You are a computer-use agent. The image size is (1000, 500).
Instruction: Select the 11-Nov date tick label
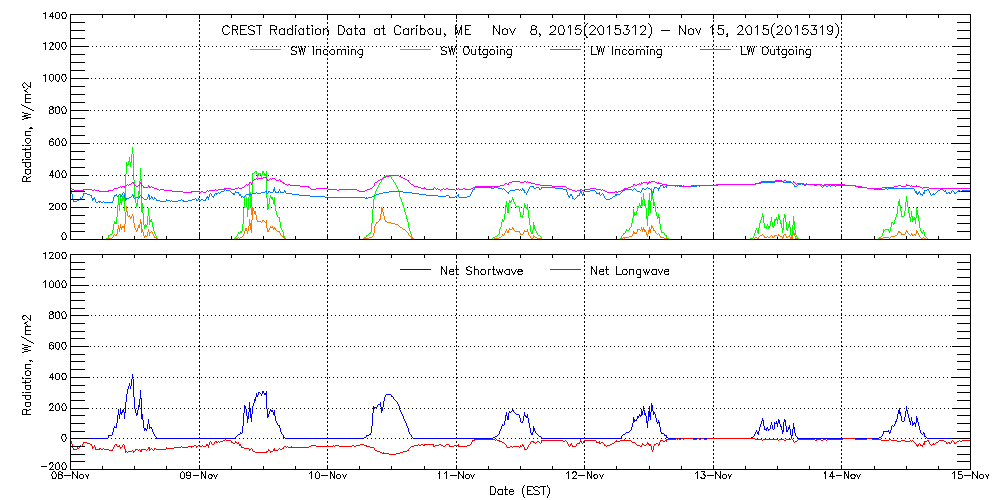point(457,477)
